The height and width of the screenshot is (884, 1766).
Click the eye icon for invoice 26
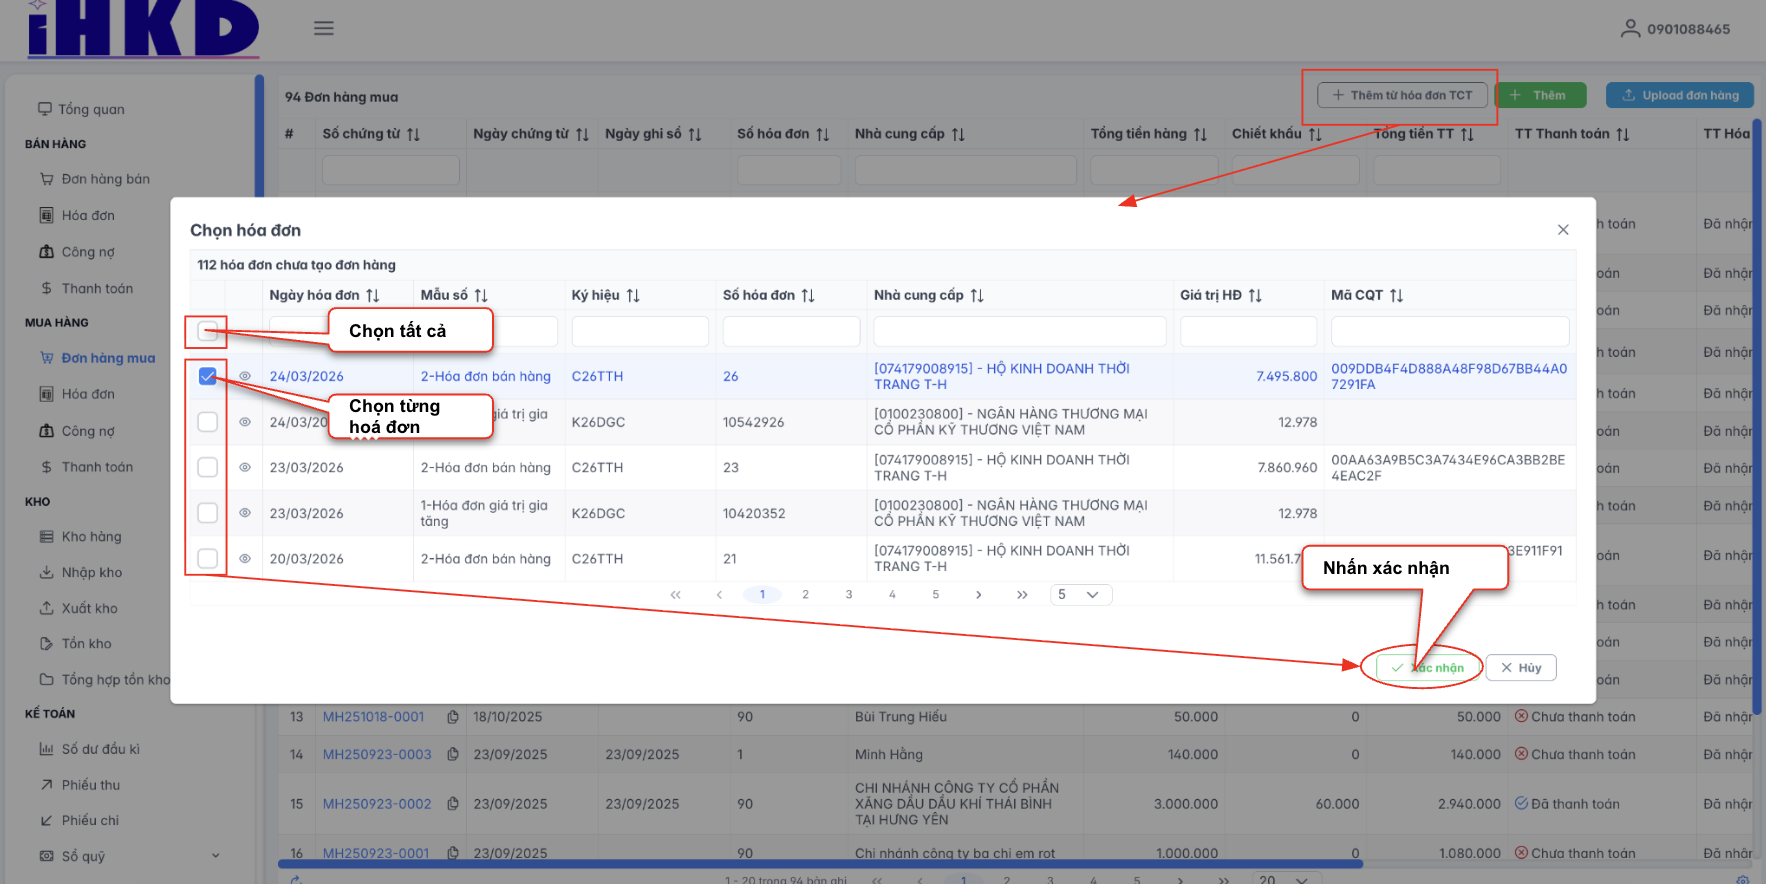pyautogui.click(x=245, y=377)
